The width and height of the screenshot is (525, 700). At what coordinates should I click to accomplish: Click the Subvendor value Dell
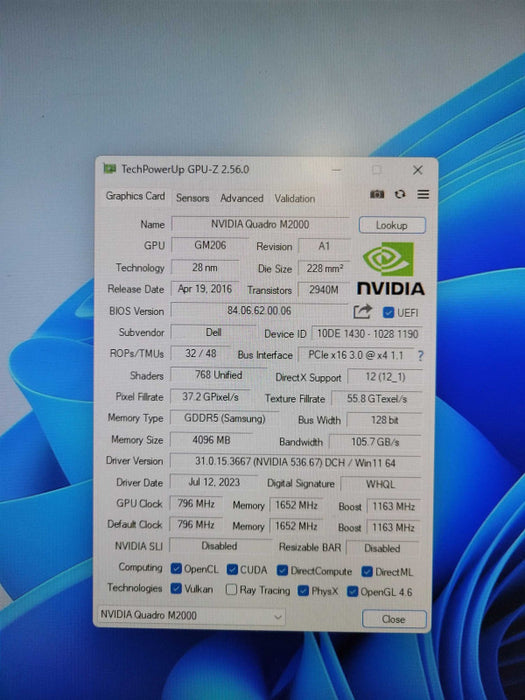pos(213,332)
